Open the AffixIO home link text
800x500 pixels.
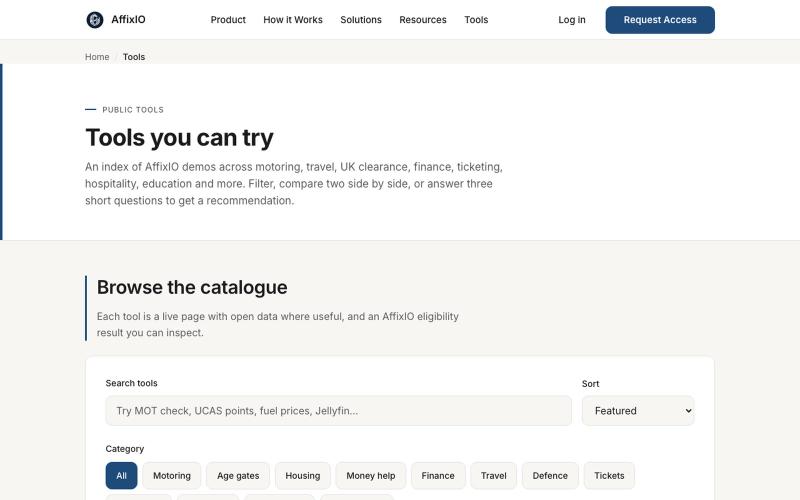128,19
